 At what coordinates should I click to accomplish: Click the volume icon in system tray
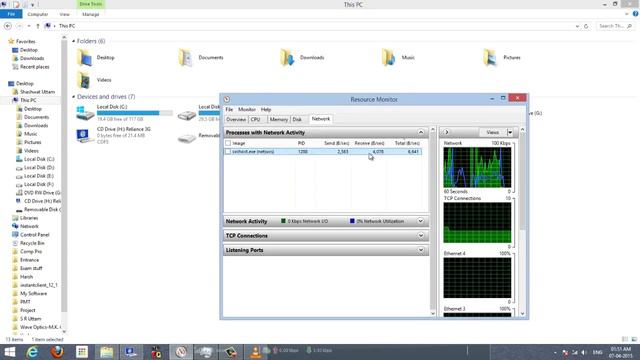click(584, 352)
